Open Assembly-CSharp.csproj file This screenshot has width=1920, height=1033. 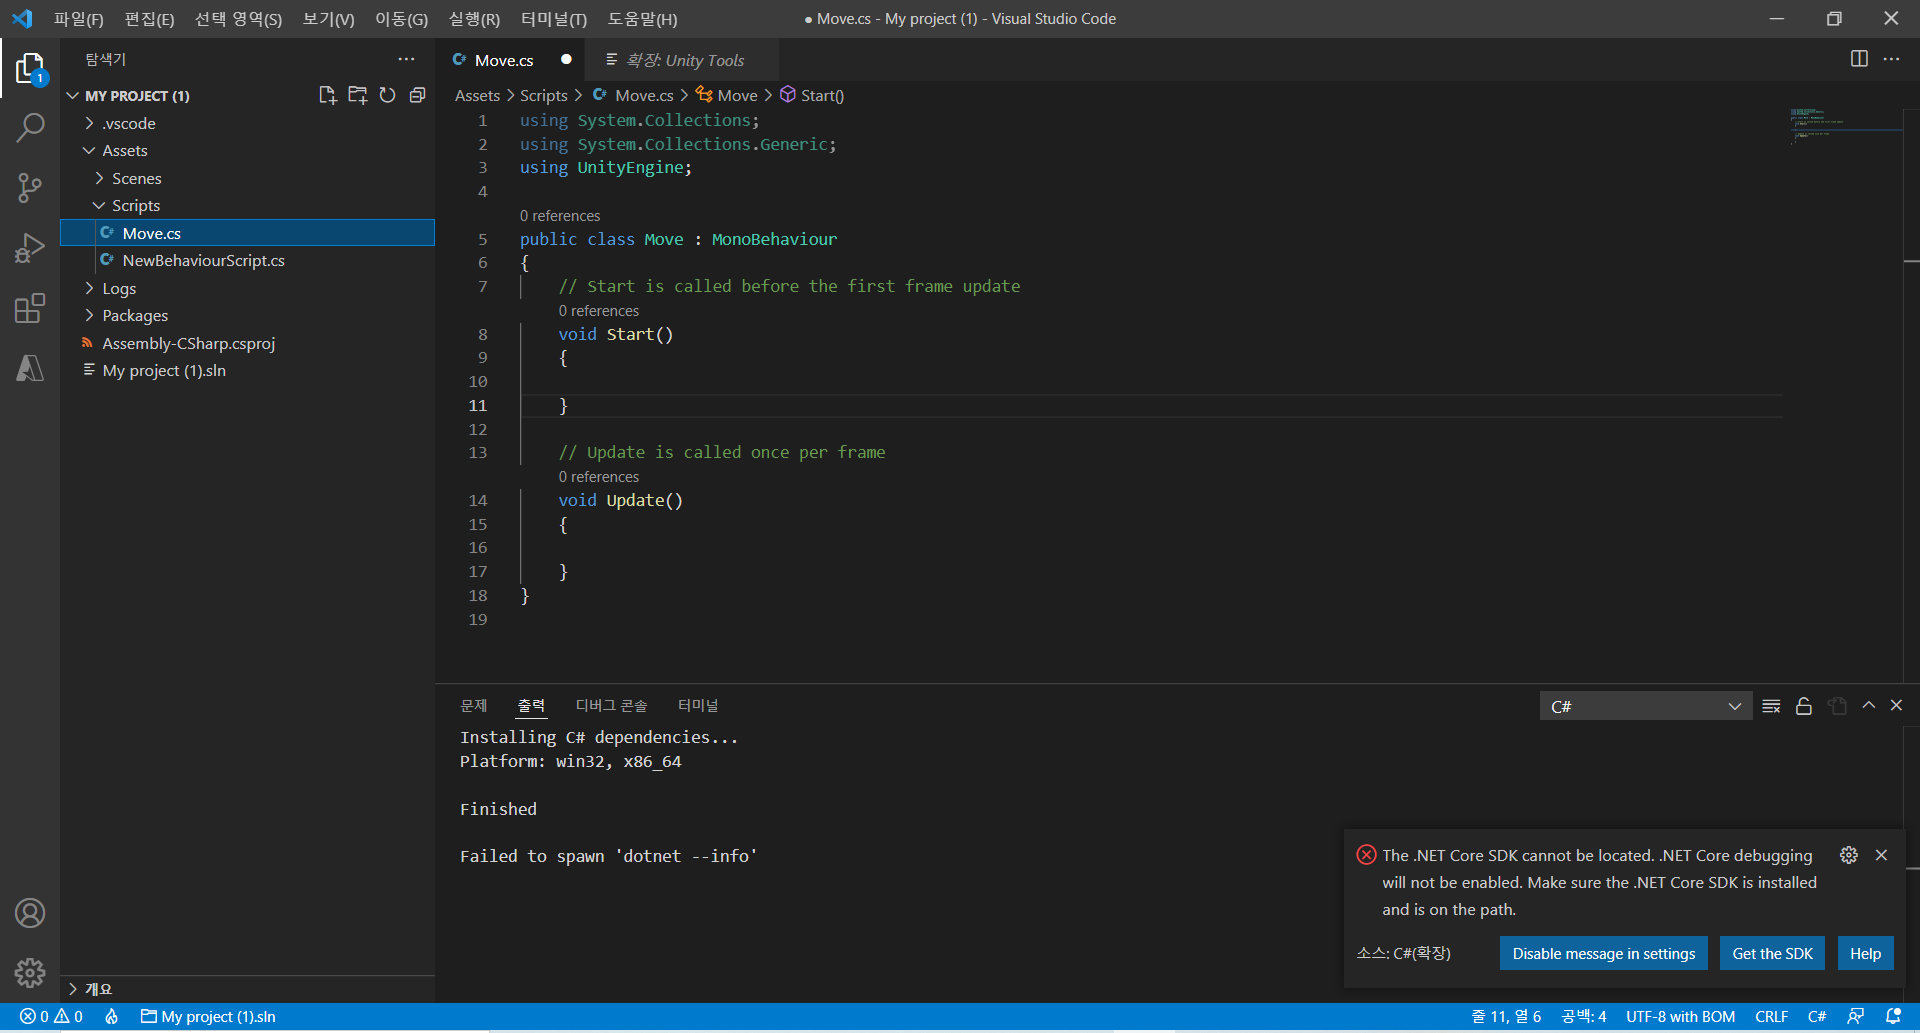pyautogui.click(x=247, y=343)
